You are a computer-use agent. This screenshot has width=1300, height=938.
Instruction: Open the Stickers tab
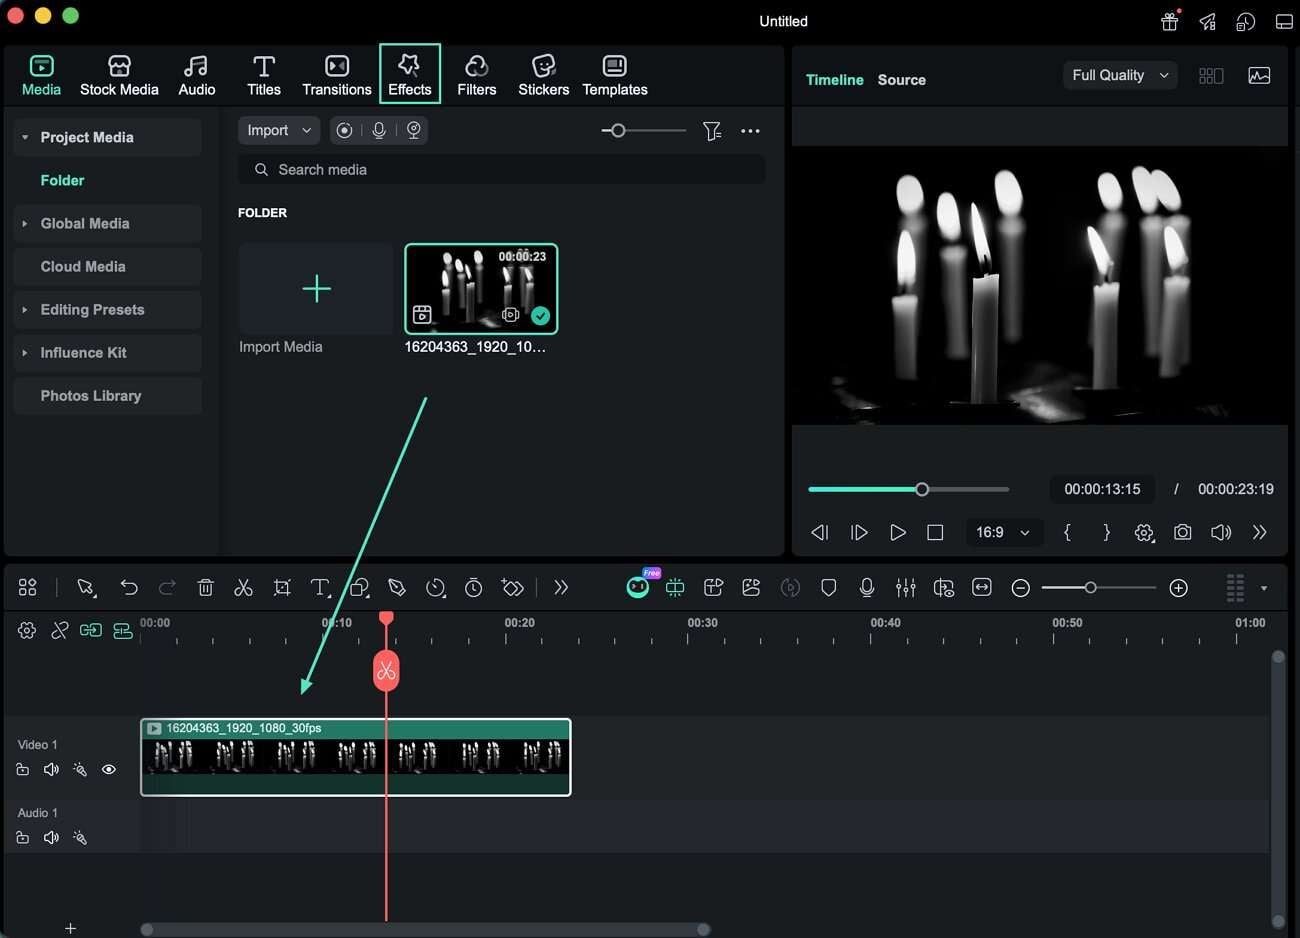[543, 76]
